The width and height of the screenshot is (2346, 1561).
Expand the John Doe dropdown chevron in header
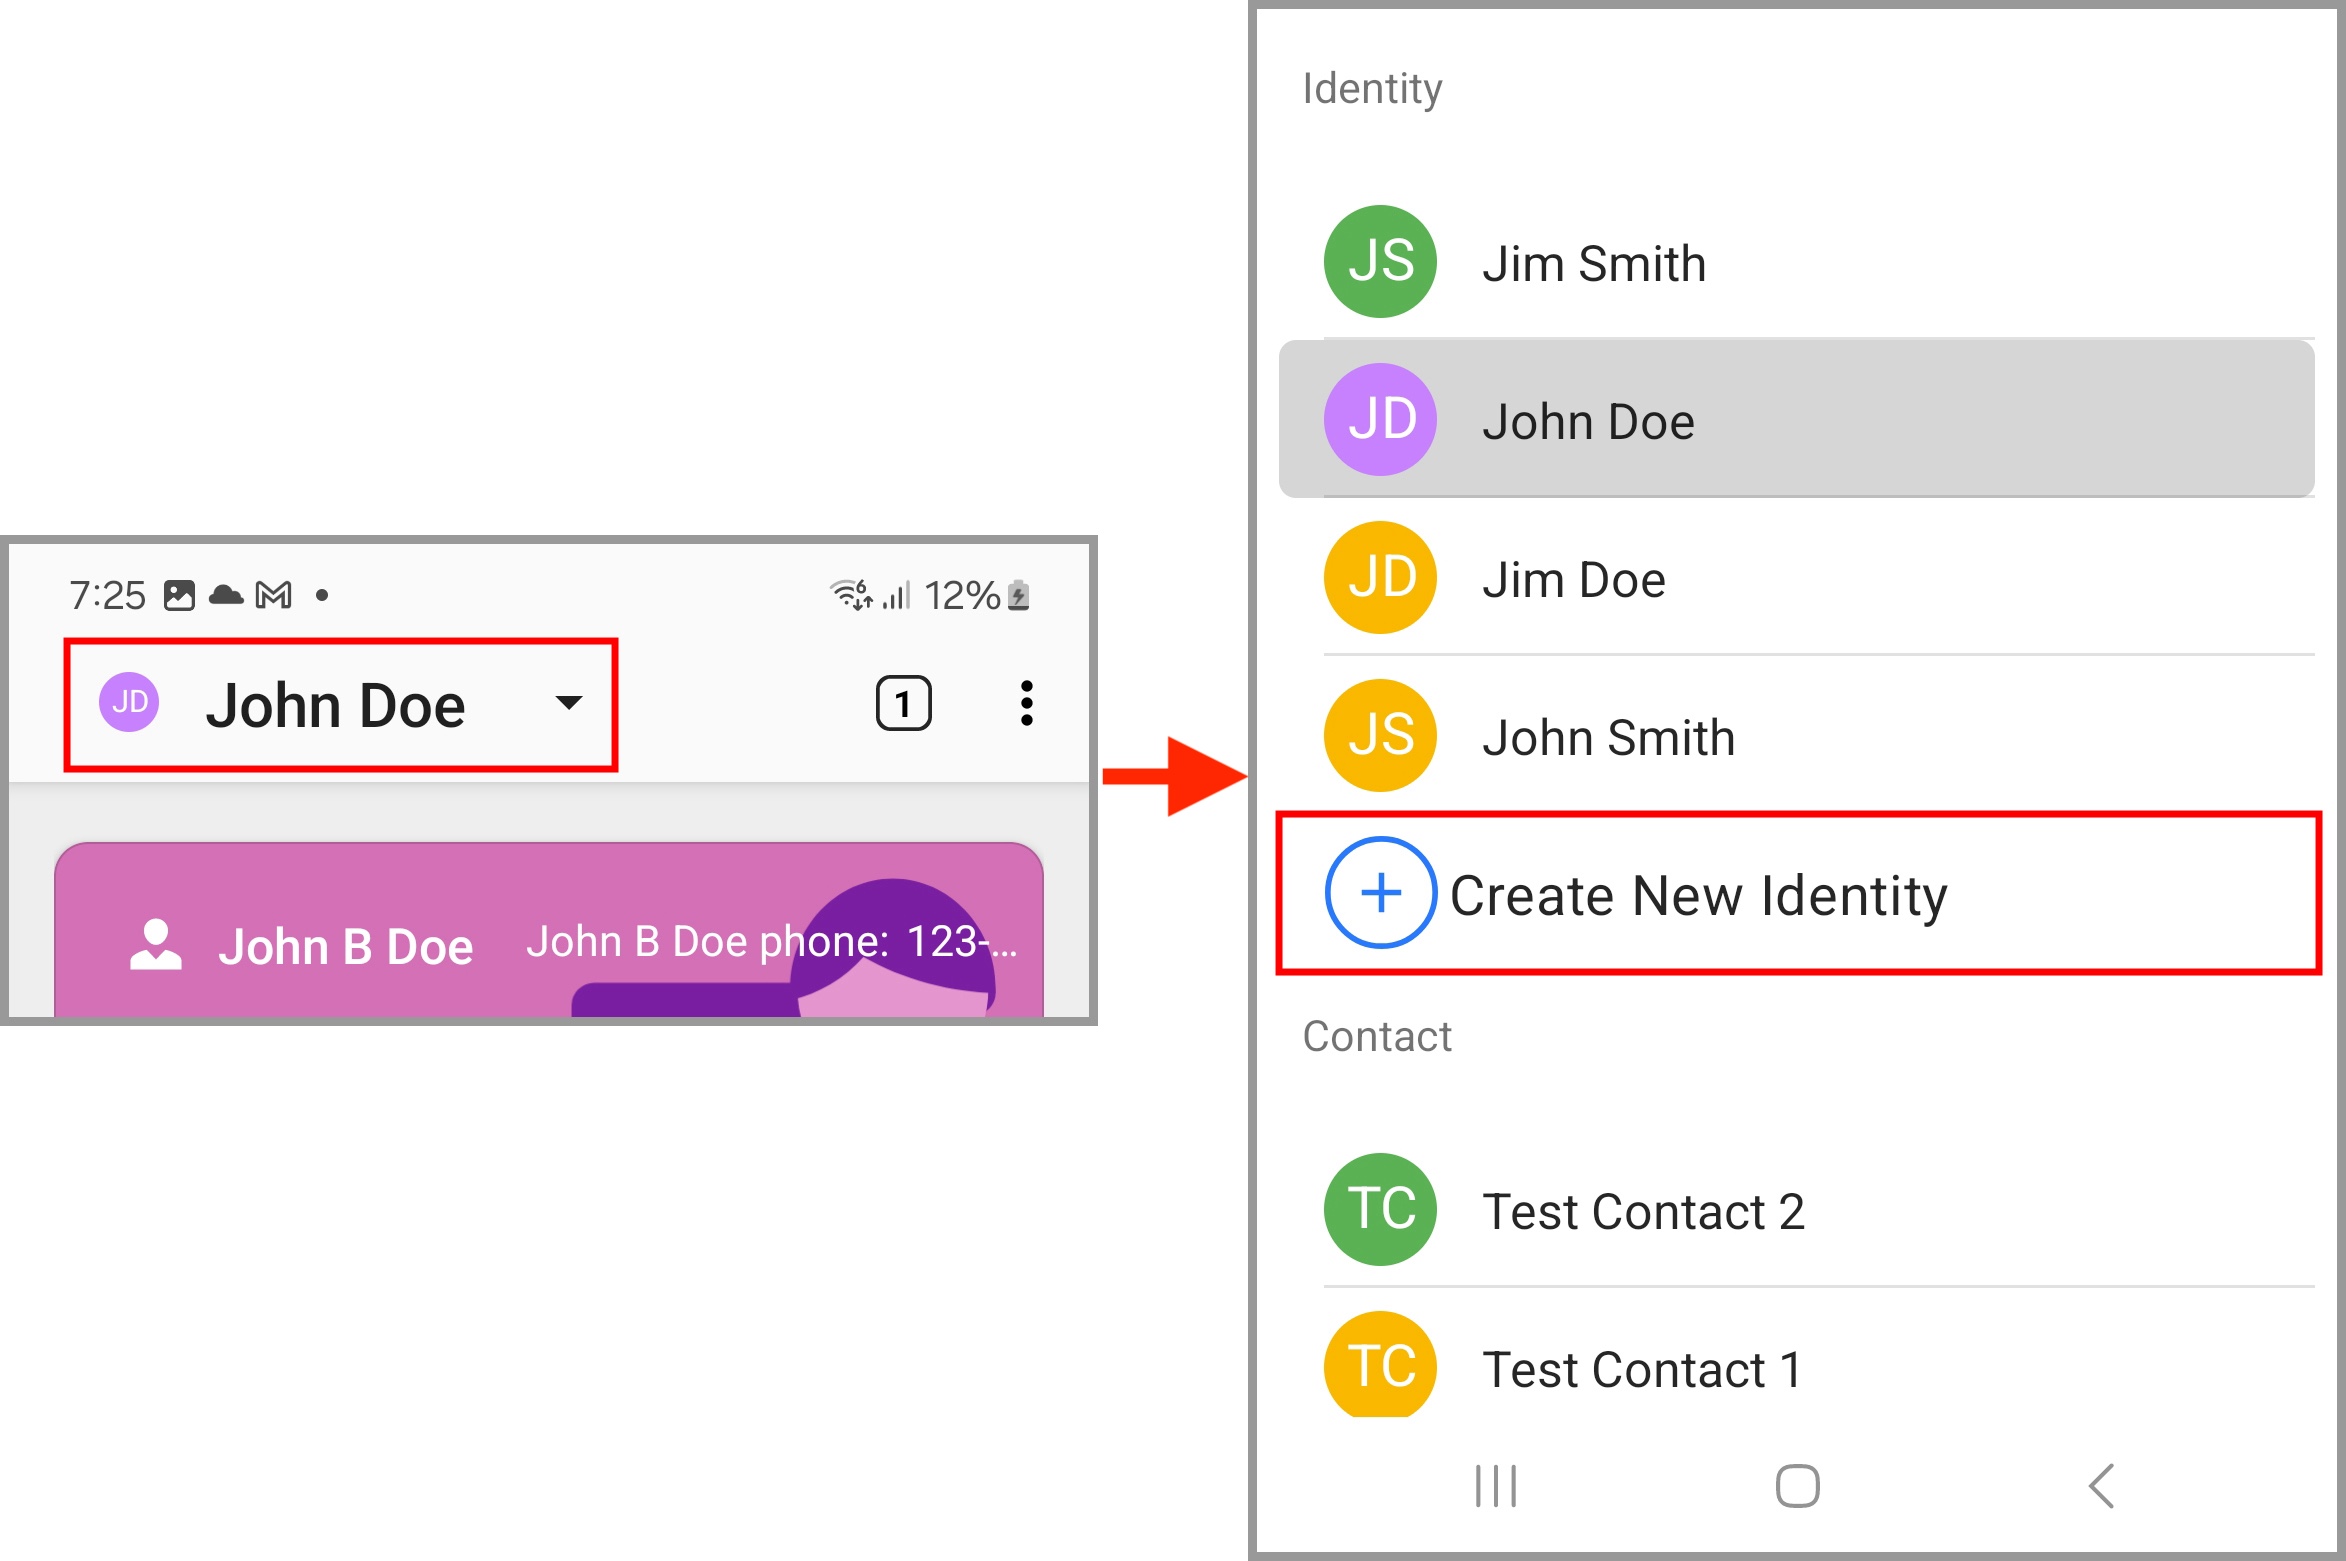568,704
